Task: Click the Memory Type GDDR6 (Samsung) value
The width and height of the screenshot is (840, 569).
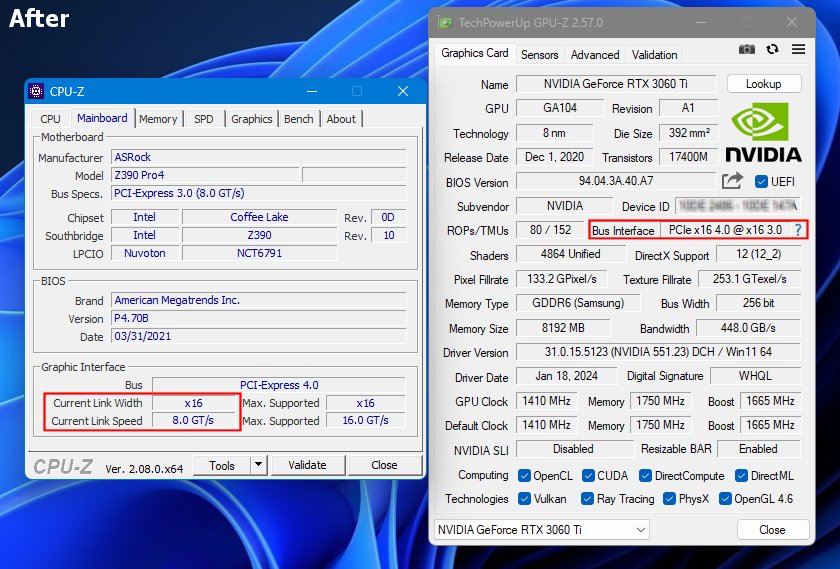Action: tap(578, 303)
